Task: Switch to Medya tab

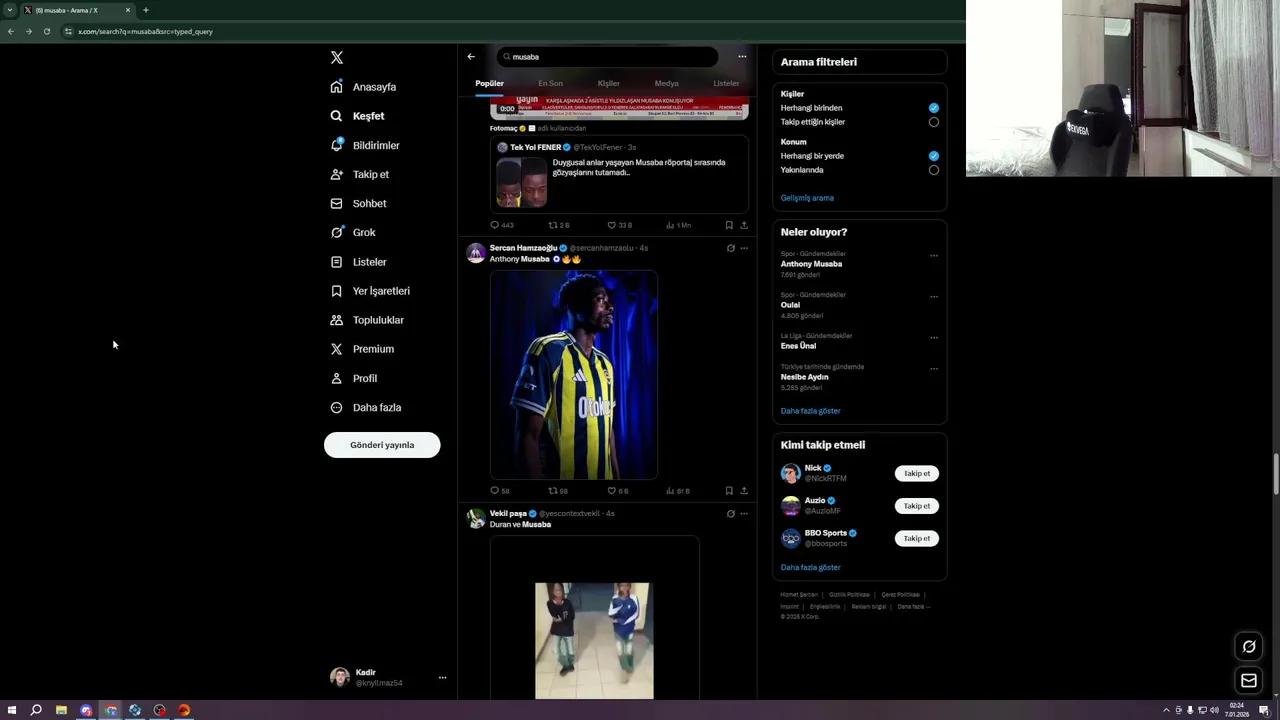Action: (x=666, y=84)
